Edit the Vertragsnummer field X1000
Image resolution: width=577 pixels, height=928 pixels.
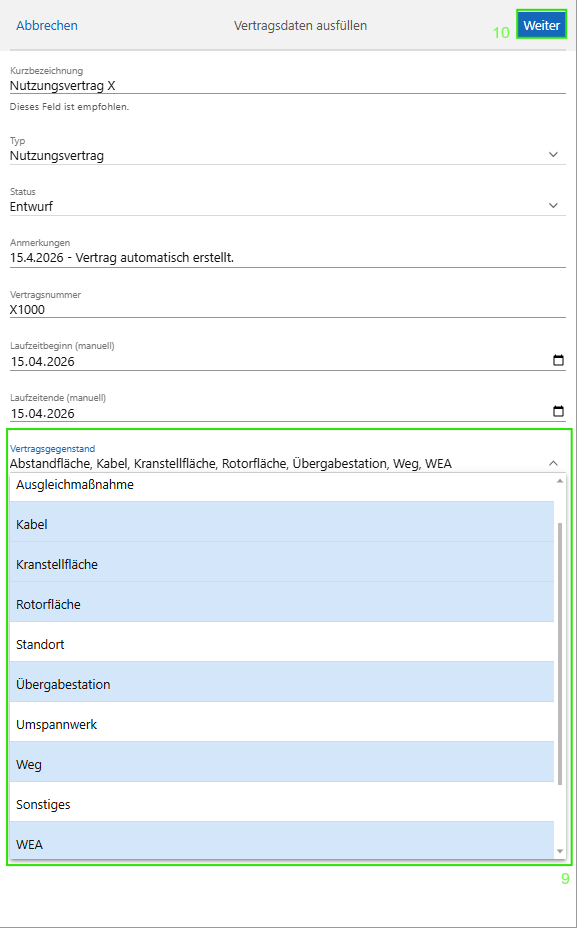pos(288,310)
